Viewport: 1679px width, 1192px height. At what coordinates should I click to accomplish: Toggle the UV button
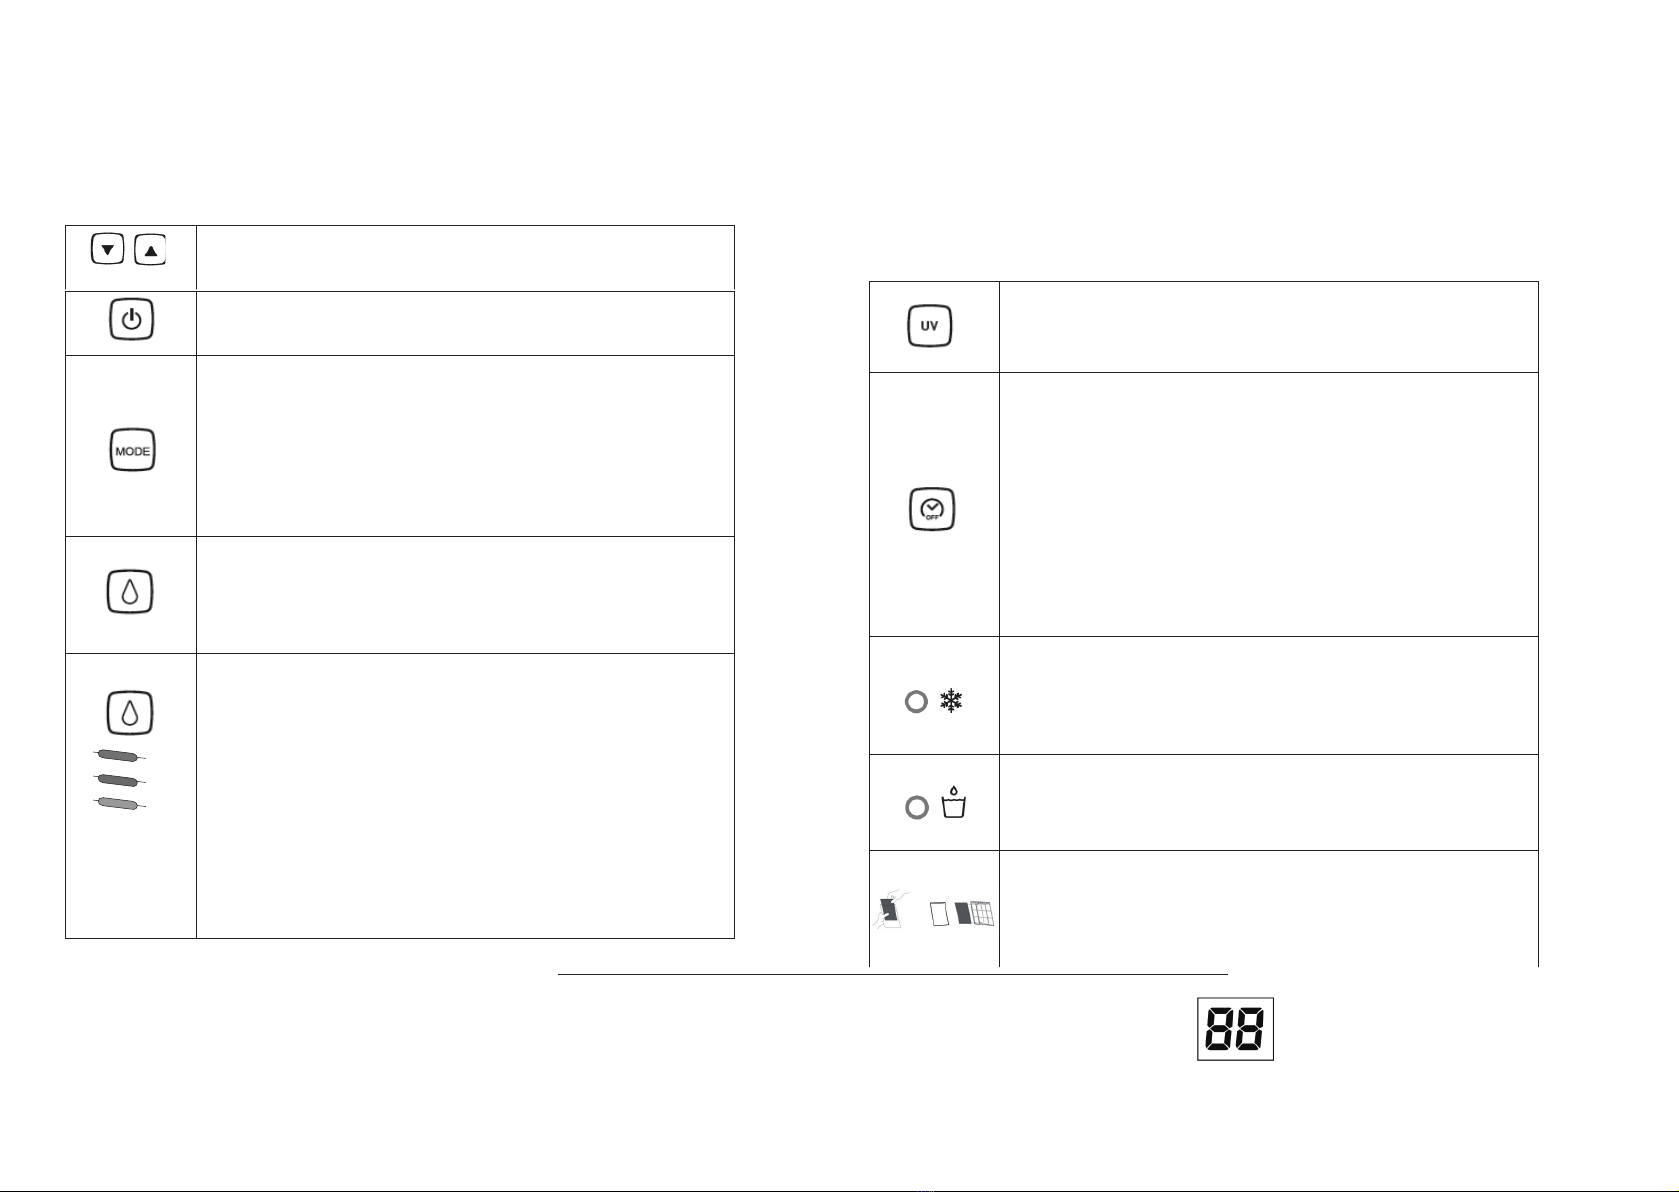[x=930, y=326]
